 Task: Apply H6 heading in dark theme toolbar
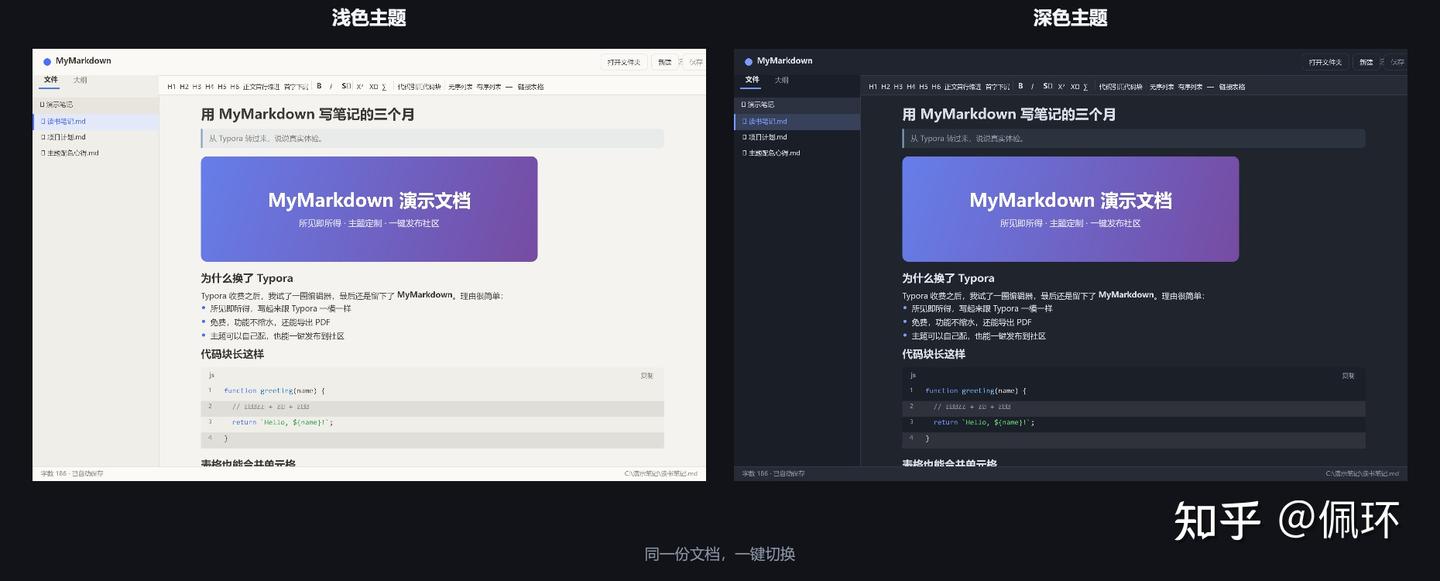point(936,87)
